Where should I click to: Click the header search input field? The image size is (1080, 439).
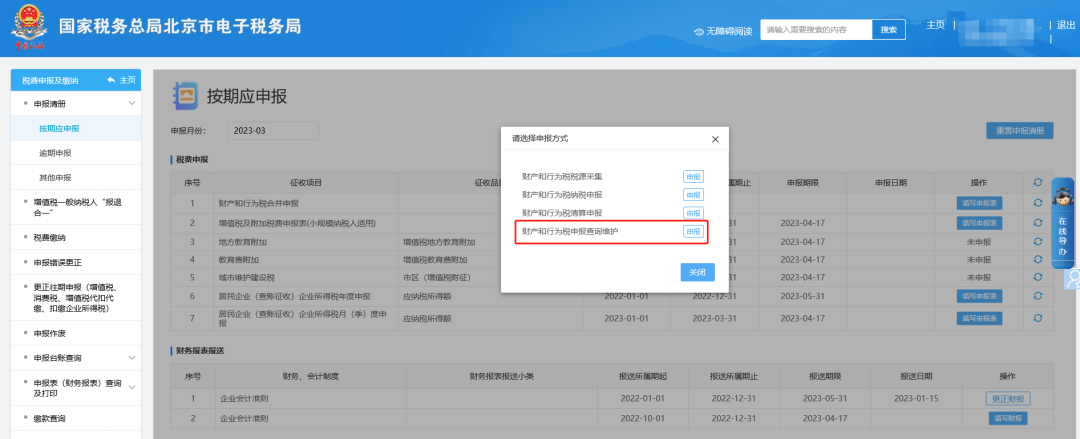816,30
